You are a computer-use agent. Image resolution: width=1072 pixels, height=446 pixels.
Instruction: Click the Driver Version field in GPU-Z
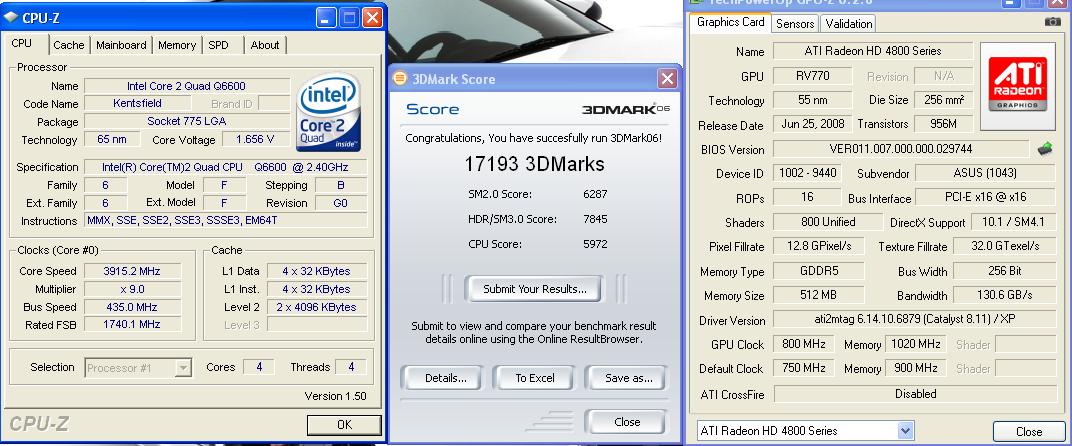pos(914,320)
